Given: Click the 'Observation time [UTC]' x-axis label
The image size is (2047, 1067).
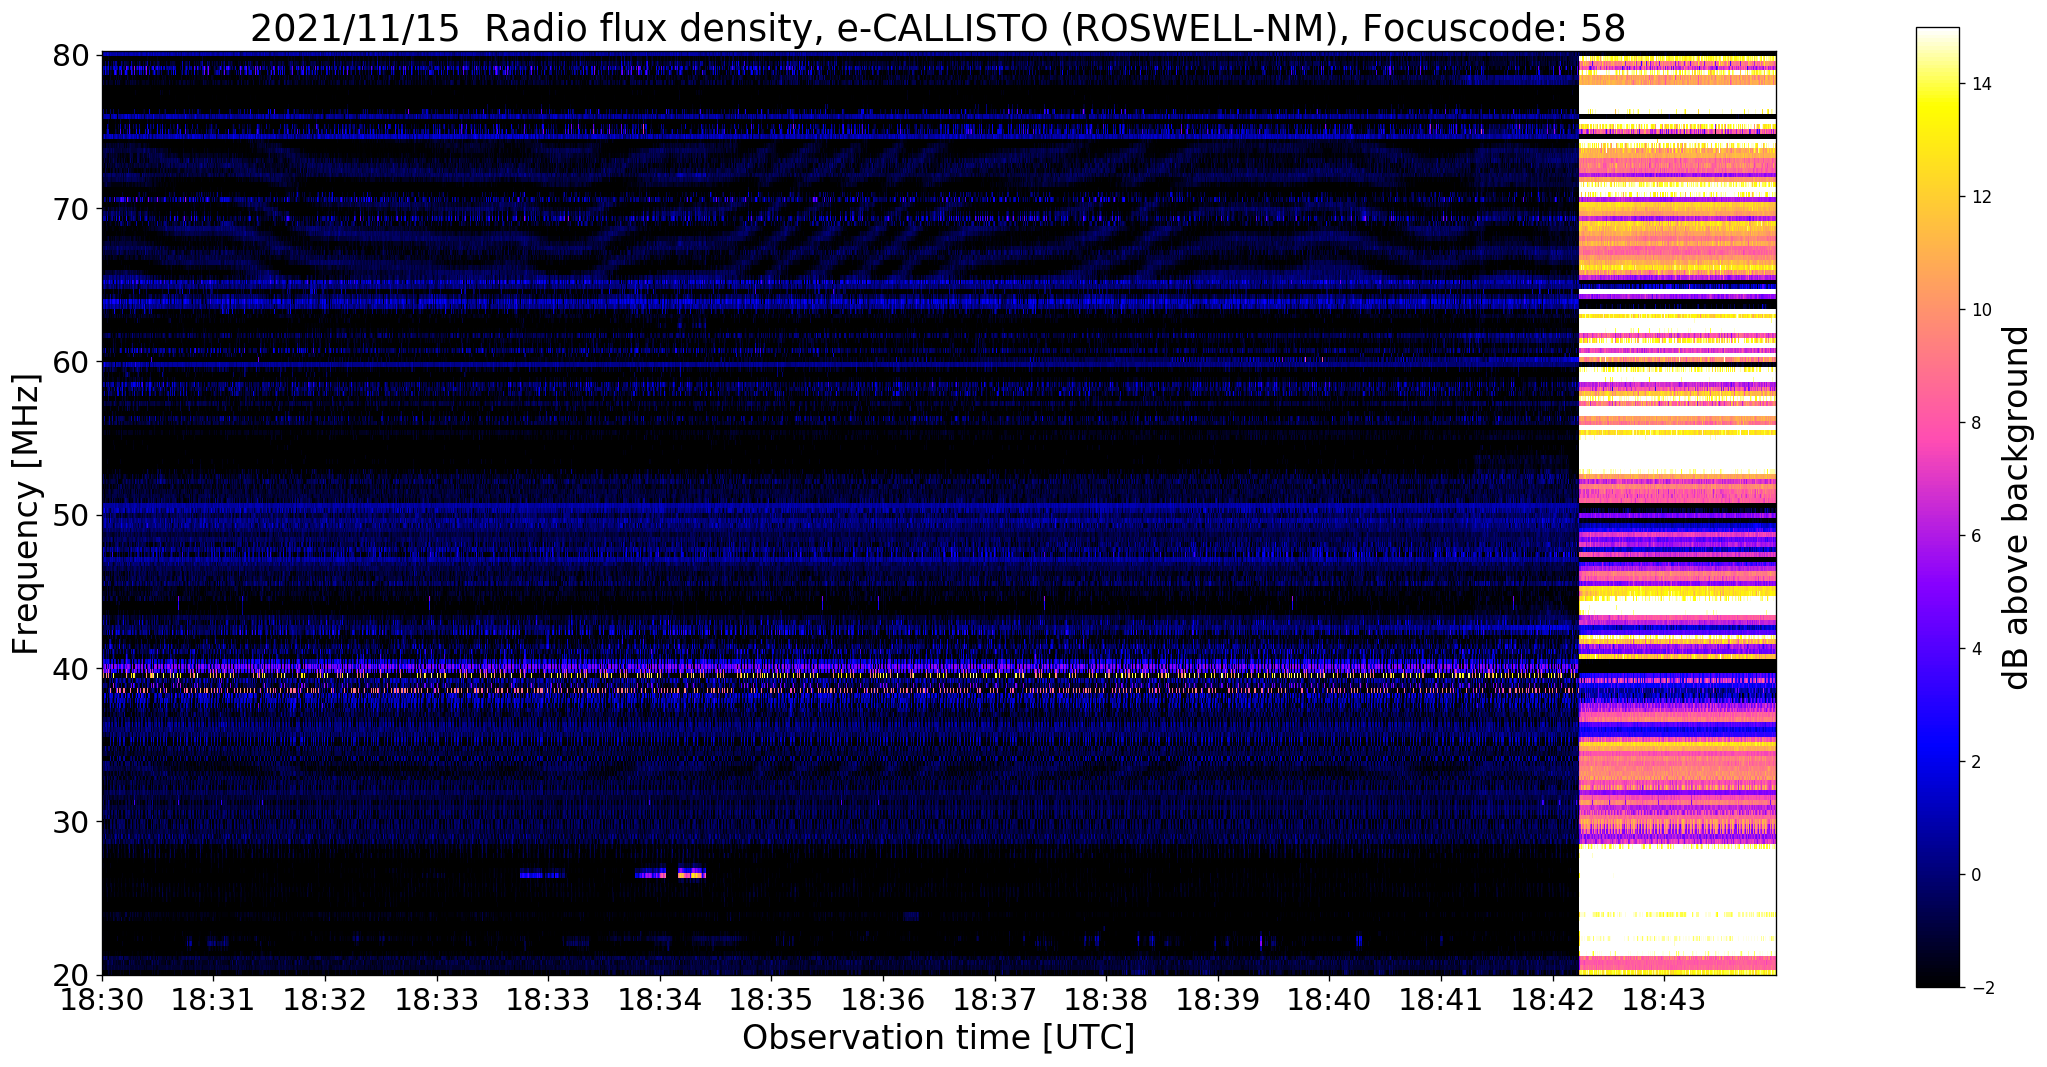Looking at the screenshot, I should tap(938, 1037).
